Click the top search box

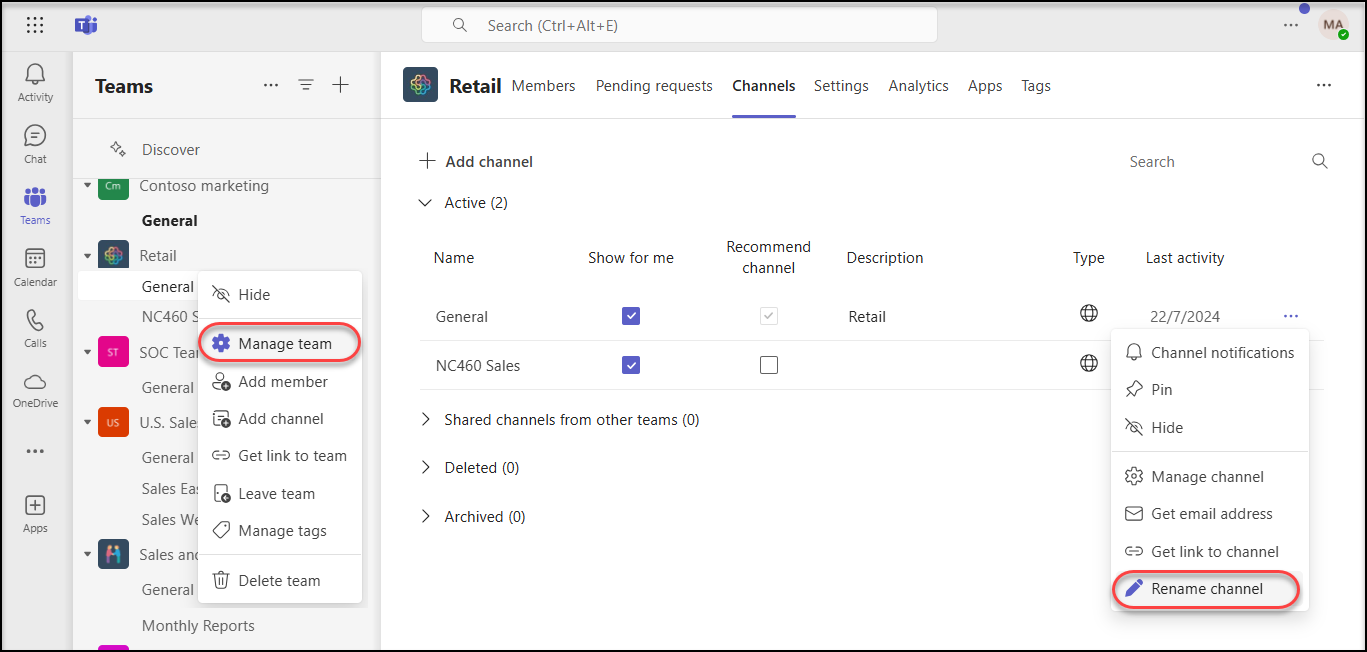coord(680,25)
